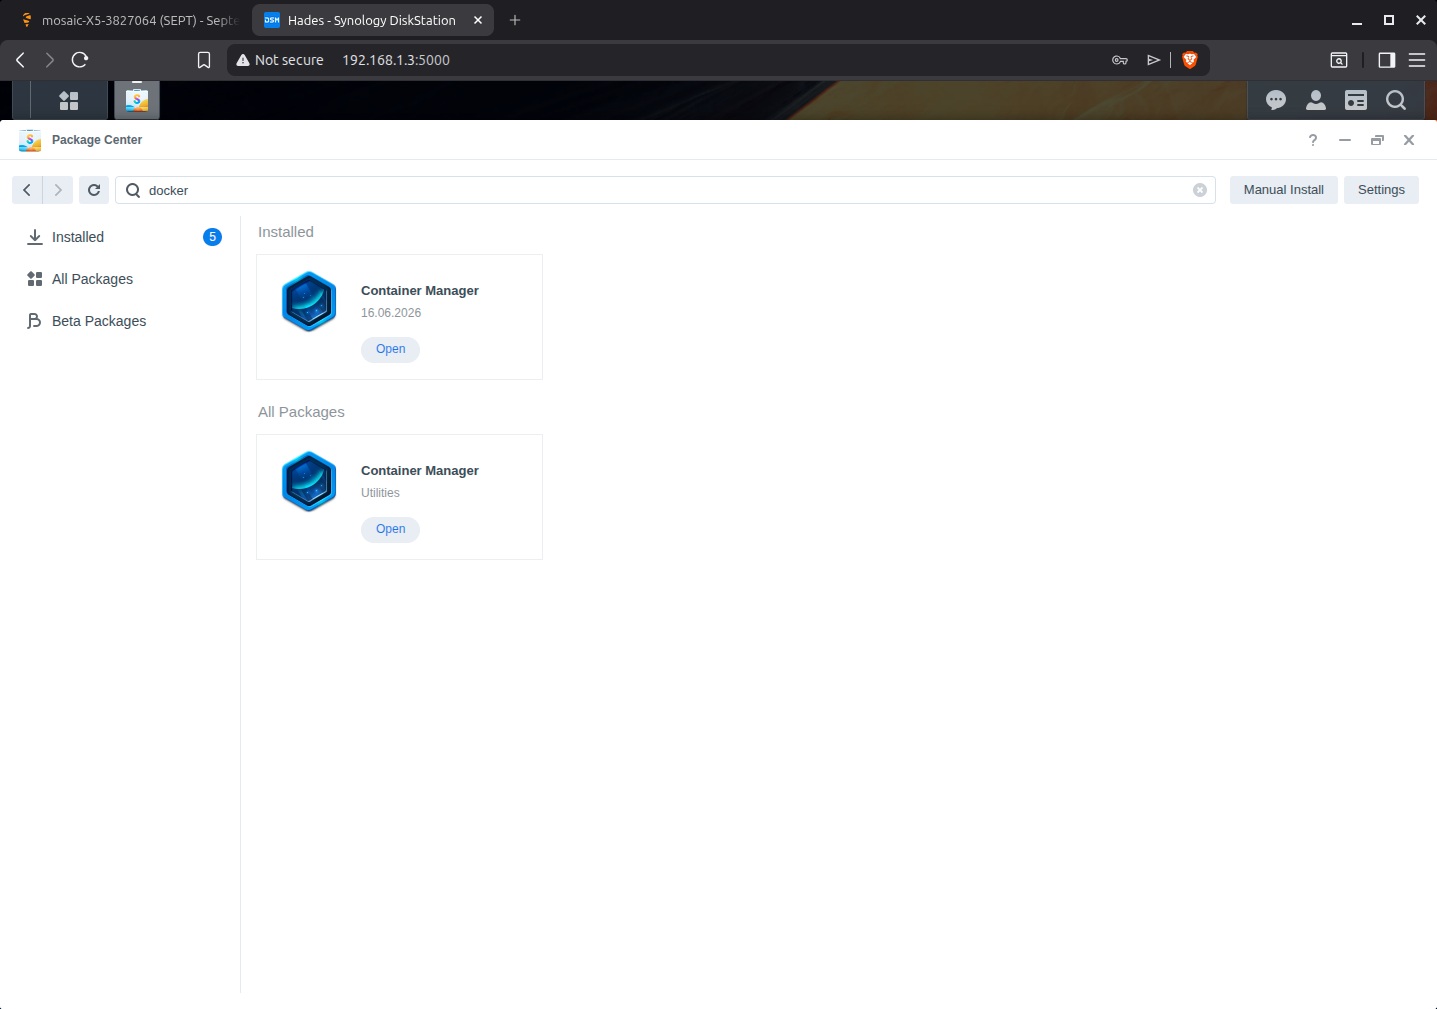Click the Container Manager icon under All Packages
The image size is (1437, 1009).
[x=309, y=481]
